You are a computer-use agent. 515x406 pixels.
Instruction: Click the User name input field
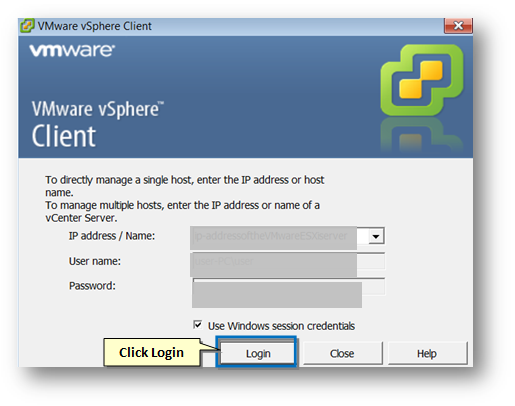click(288, 261)
